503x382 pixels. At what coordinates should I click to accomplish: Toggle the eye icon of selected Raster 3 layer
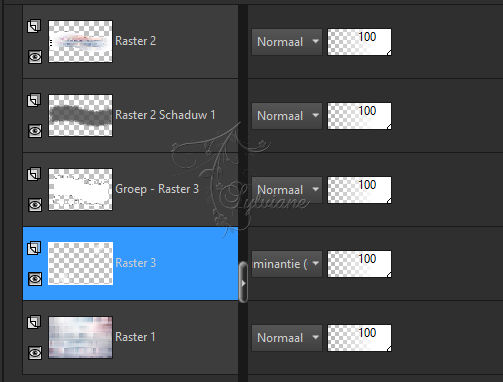[x=35, y=279]
